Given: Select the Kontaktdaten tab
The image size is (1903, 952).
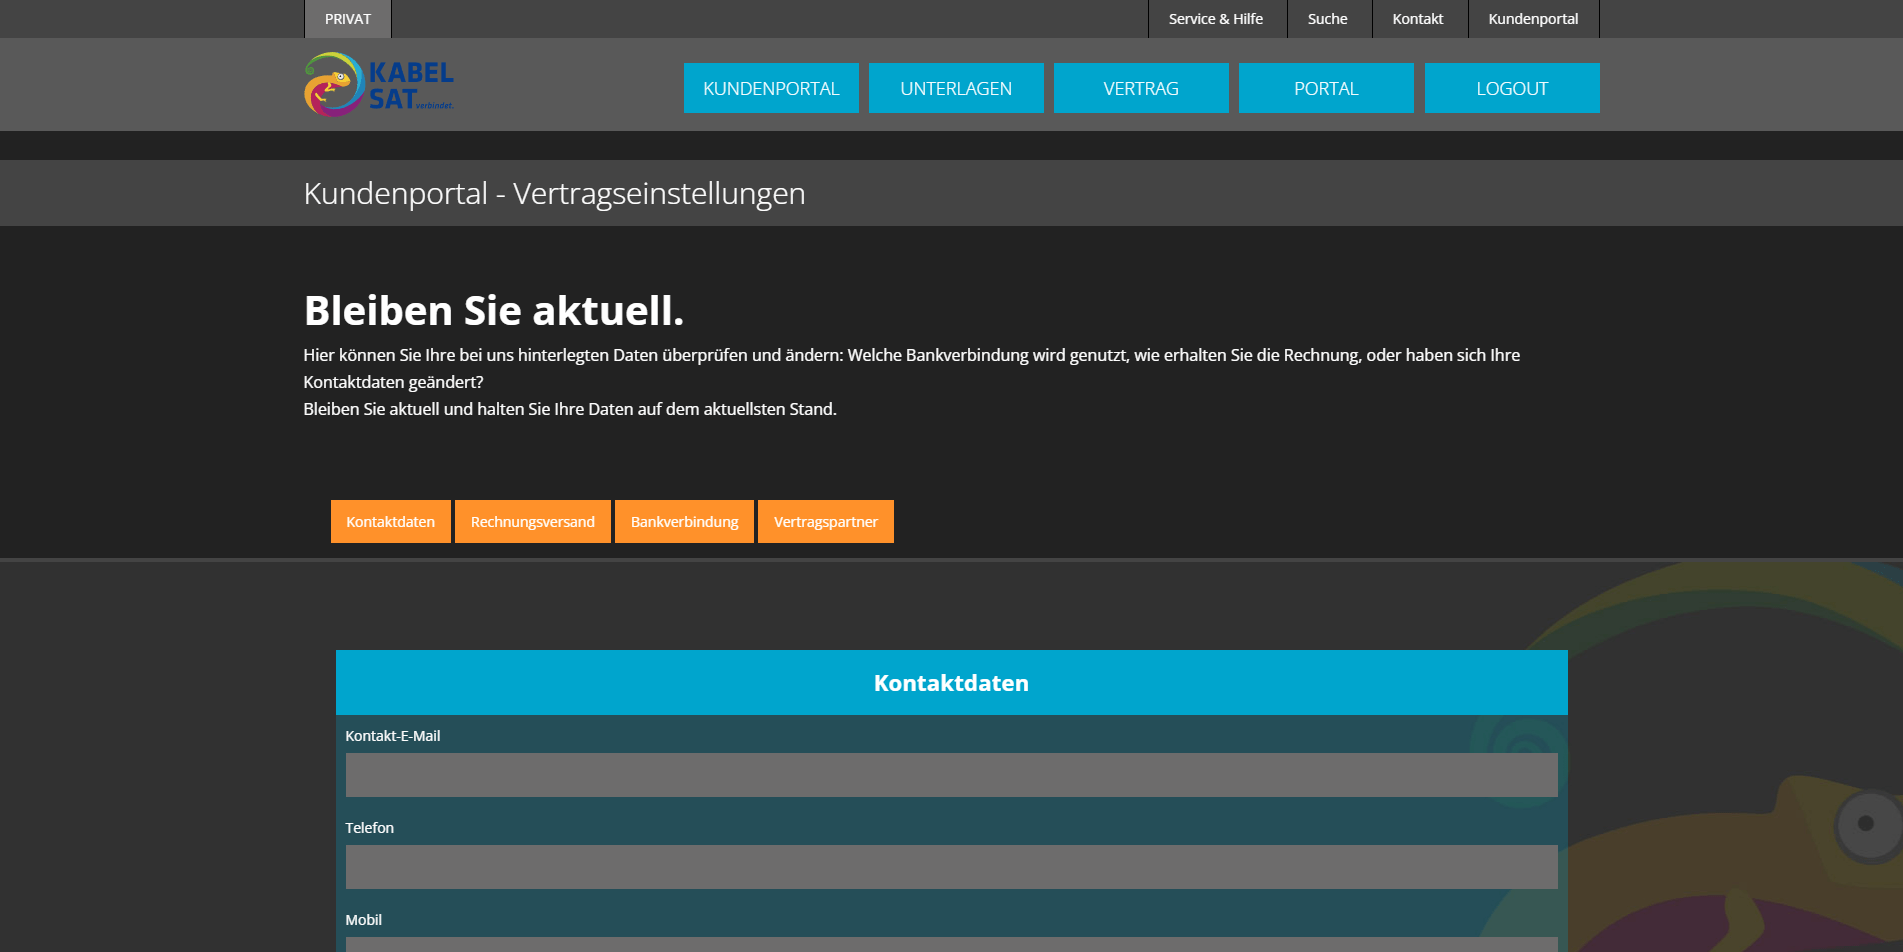Looking at the screenshot, I should point(390,521).
